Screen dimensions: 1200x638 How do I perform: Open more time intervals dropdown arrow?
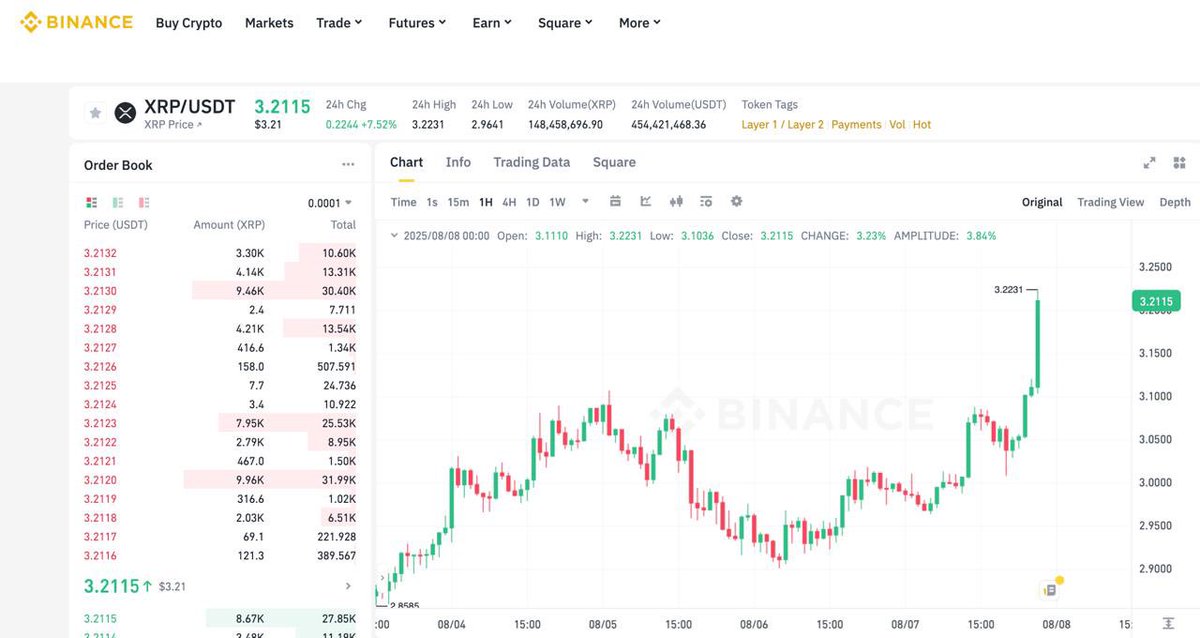585,201
